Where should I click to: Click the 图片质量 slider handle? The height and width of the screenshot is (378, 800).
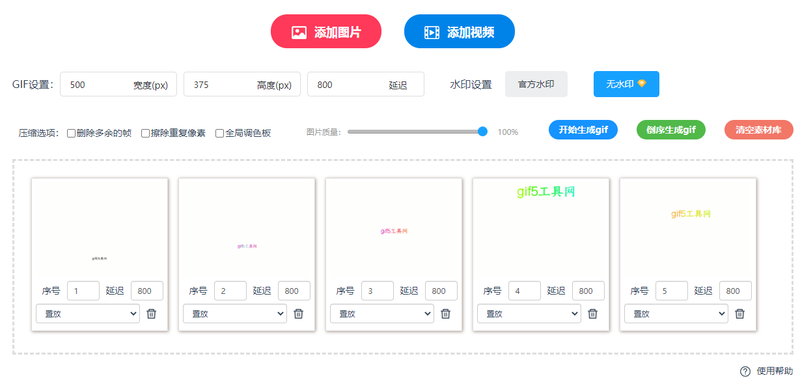coord(483,132)
